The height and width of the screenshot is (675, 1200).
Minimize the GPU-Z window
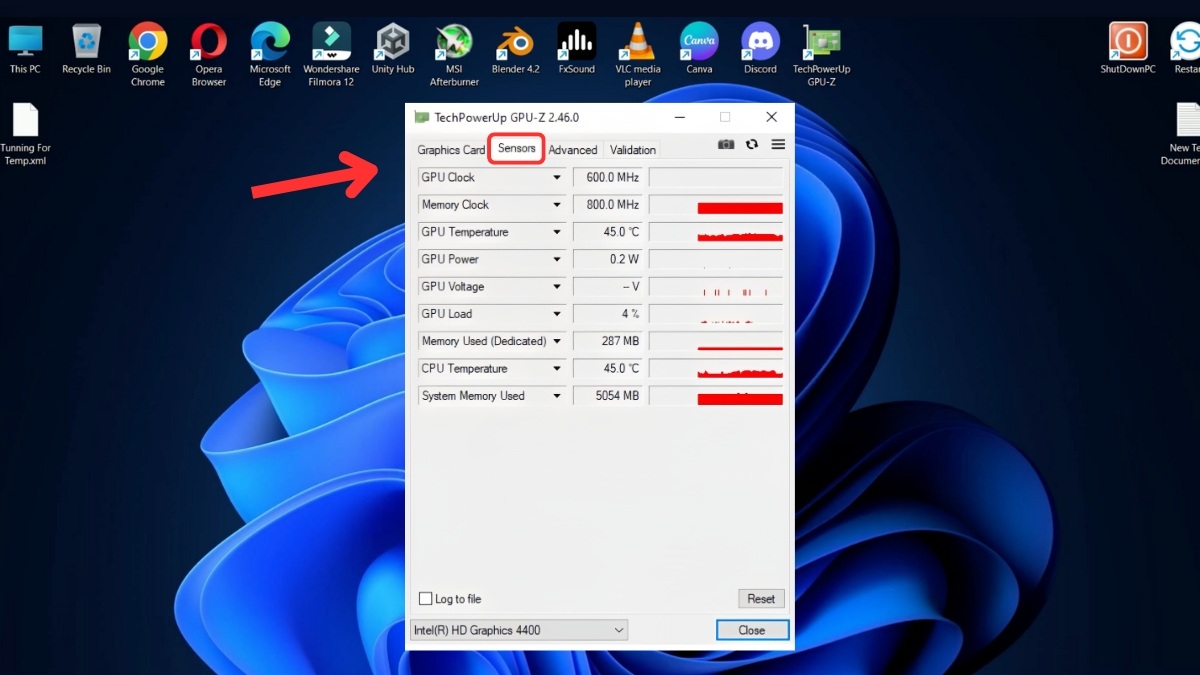pyautogui.click(x=680, y=117)
